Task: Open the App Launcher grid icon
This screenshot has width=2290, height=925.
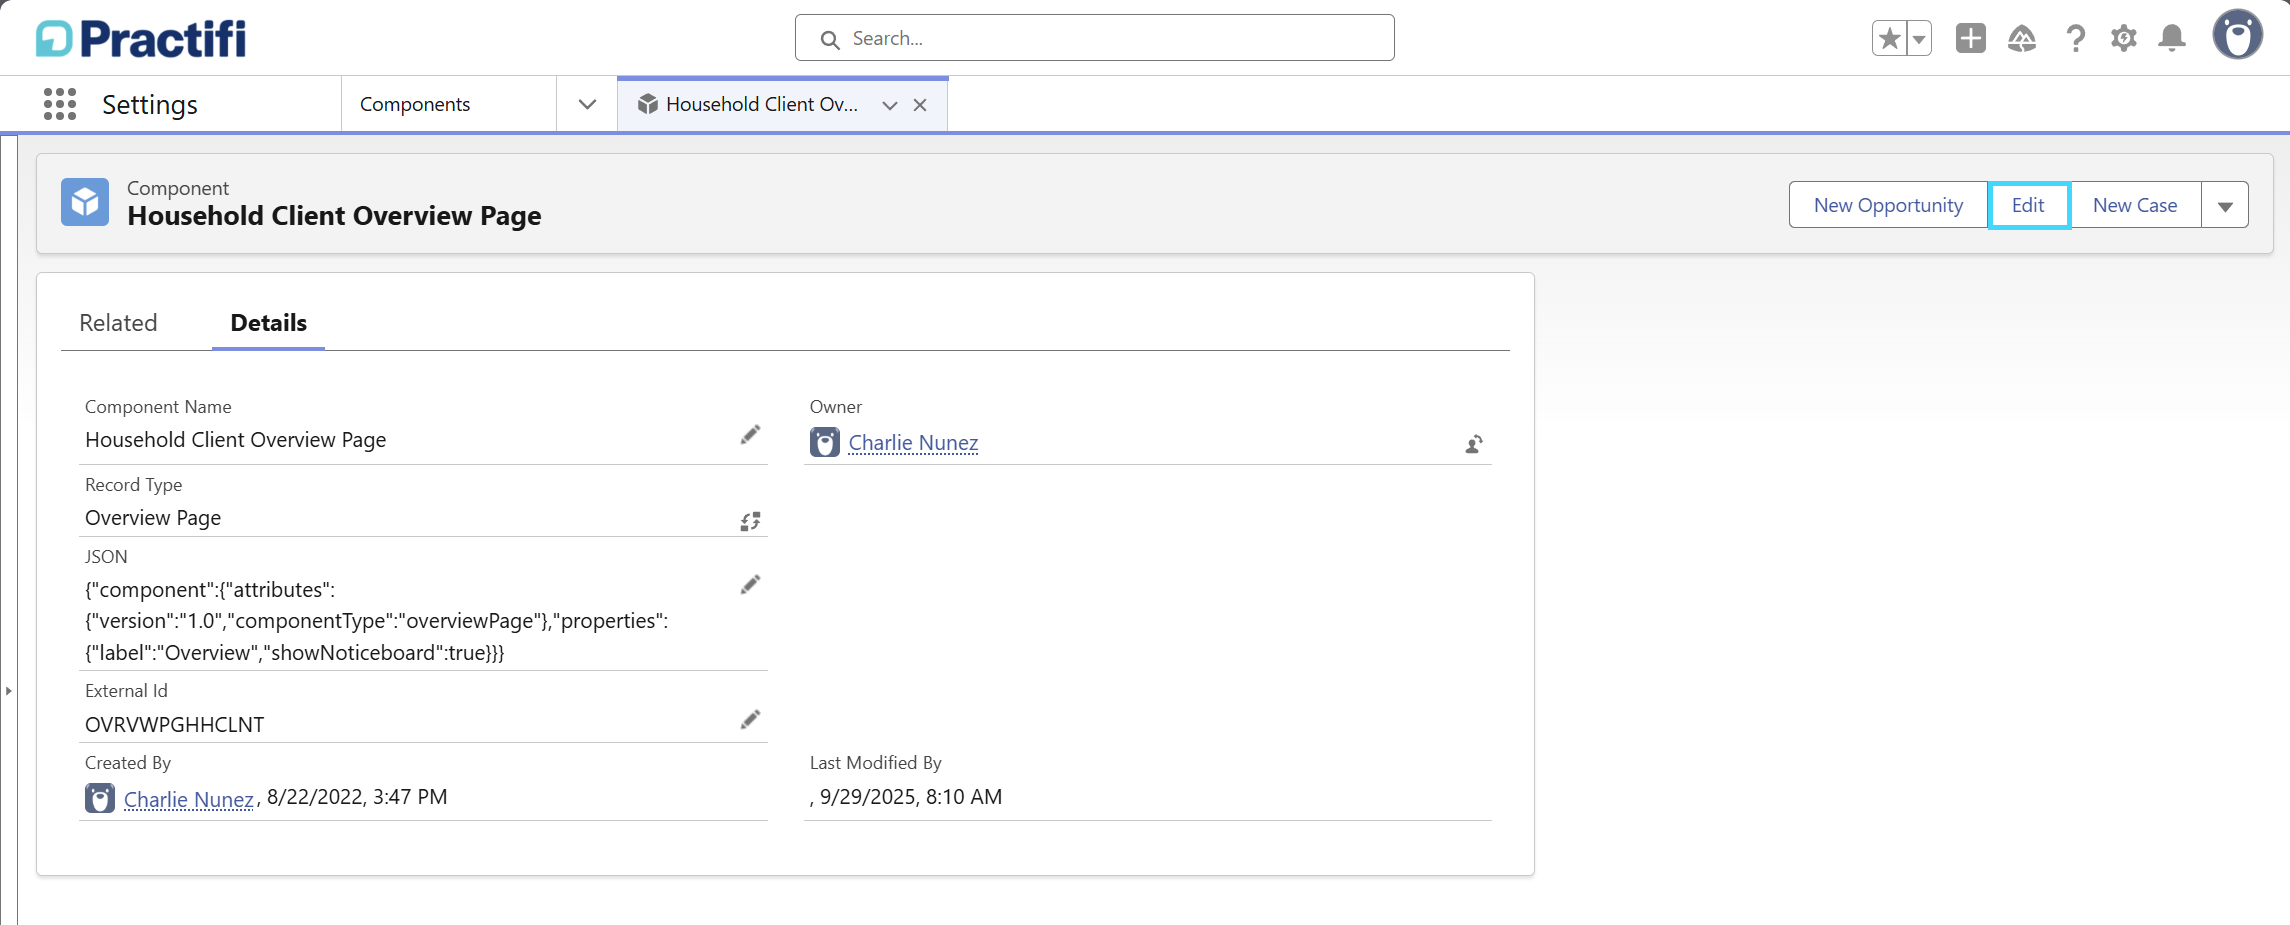Action: pyautogui.click(x=60, y=104)
